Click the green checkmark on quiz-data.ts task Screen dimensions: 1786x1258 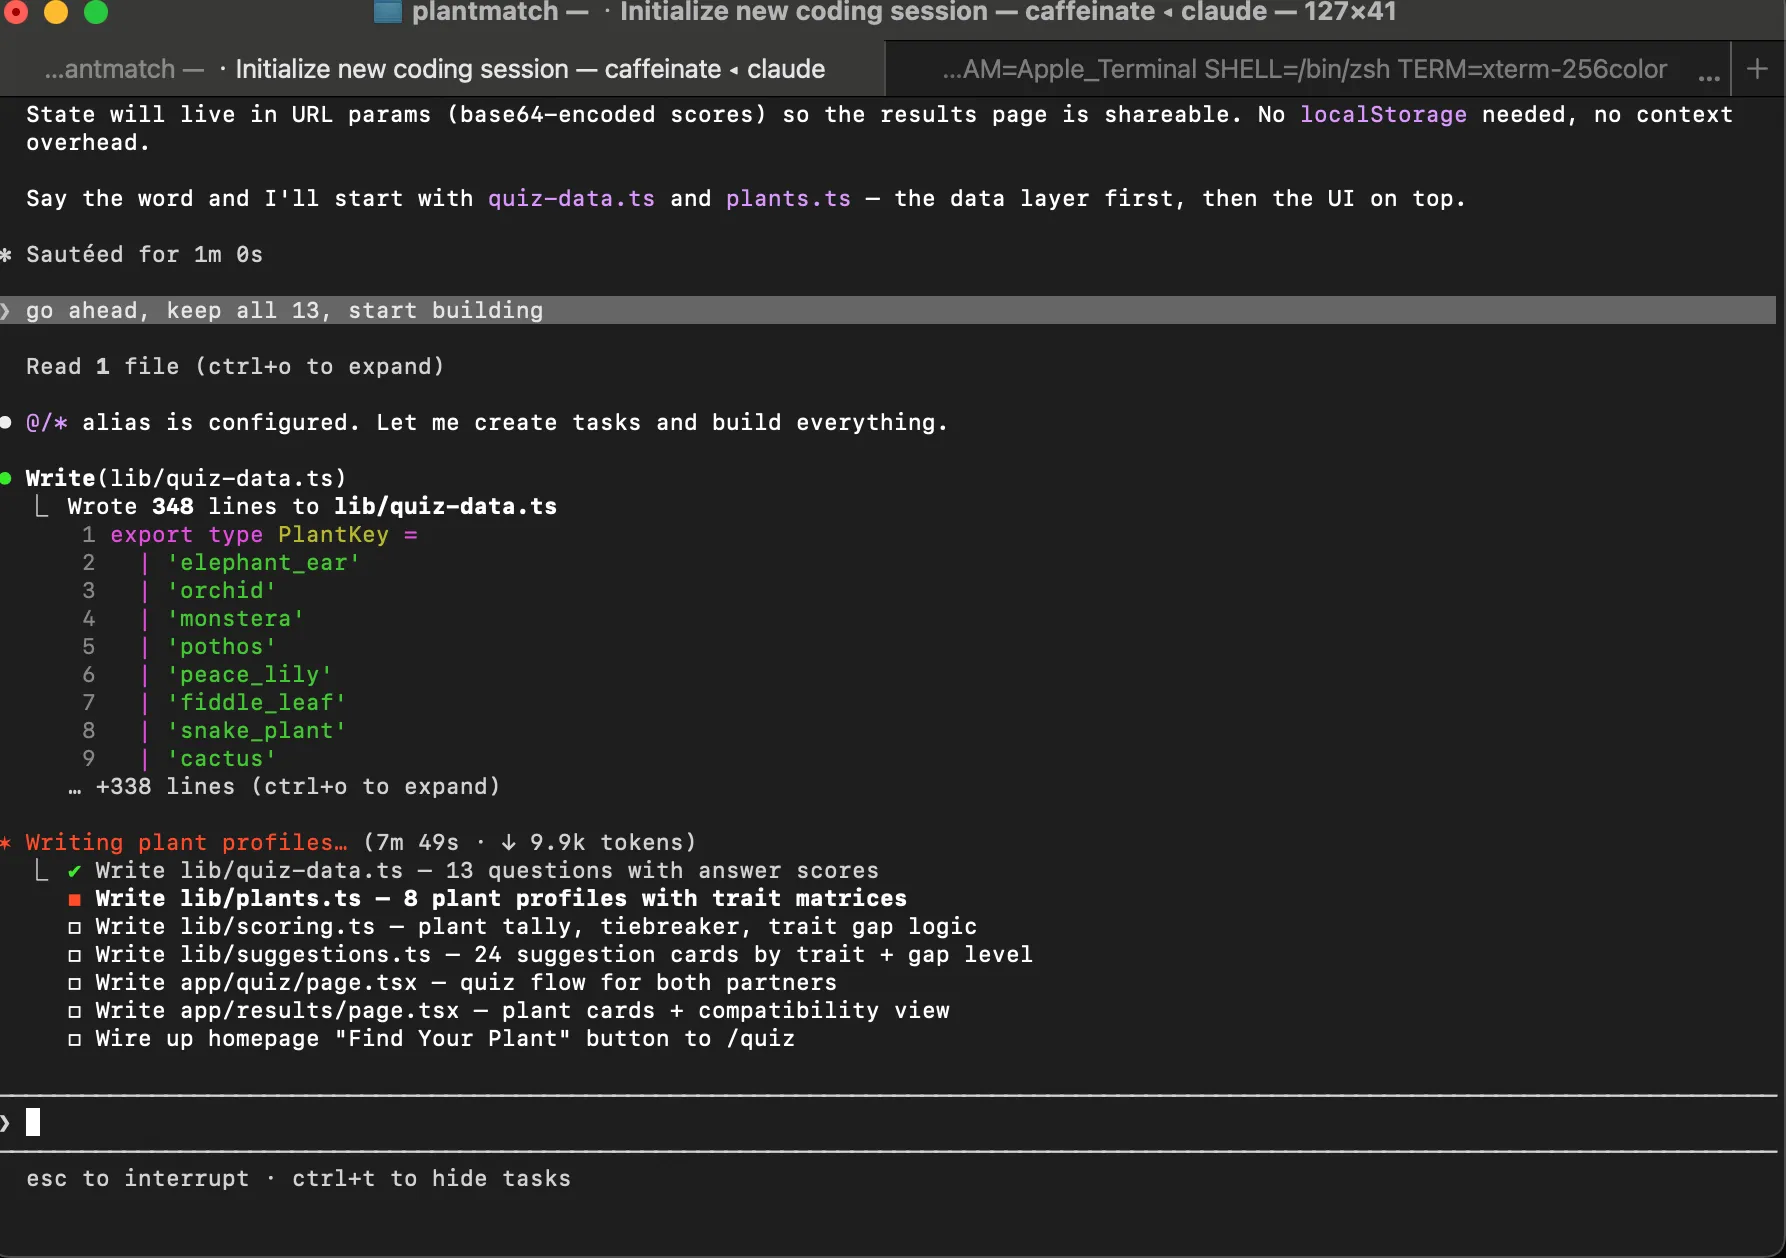click(x=74, y=871)
